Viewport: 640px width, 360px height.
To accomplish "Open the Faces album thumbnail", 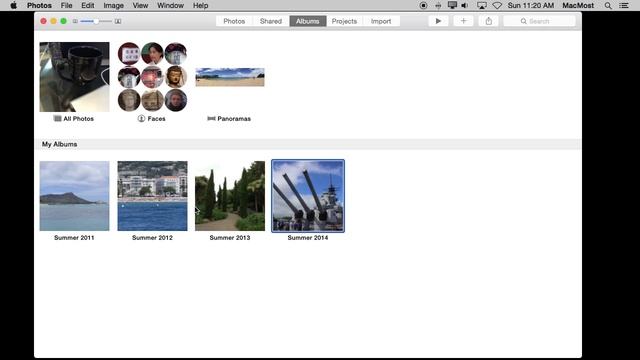I will click(x=152, y=77).
